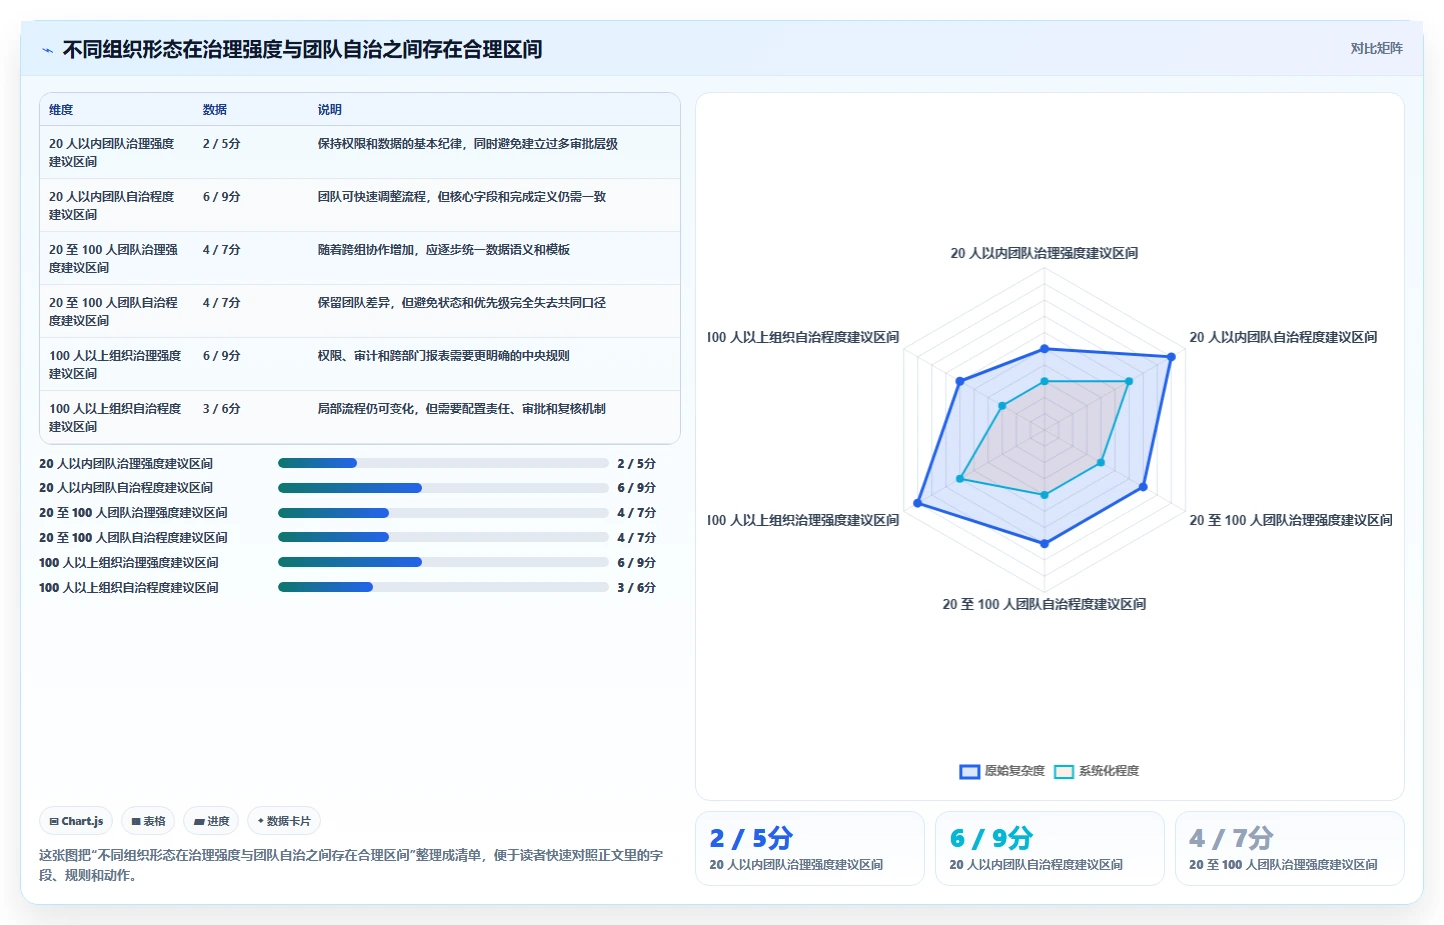Click teal radar point on 20 人以内团队自治程度 axis
The width and height of the screenshot is (1444, 925).
[1129, 381]
